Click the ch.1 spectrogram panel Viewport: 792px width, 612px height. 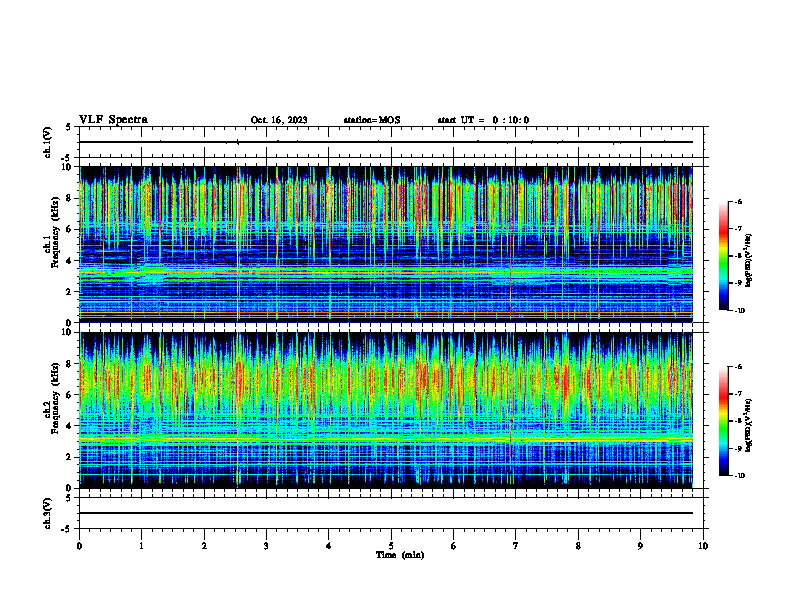pos(385,244)
